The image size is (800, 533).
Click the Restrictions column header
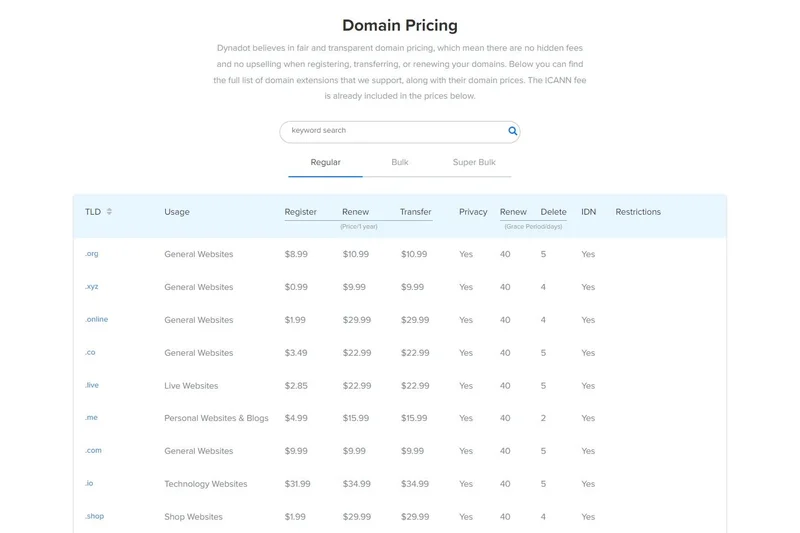click(638, 212)
